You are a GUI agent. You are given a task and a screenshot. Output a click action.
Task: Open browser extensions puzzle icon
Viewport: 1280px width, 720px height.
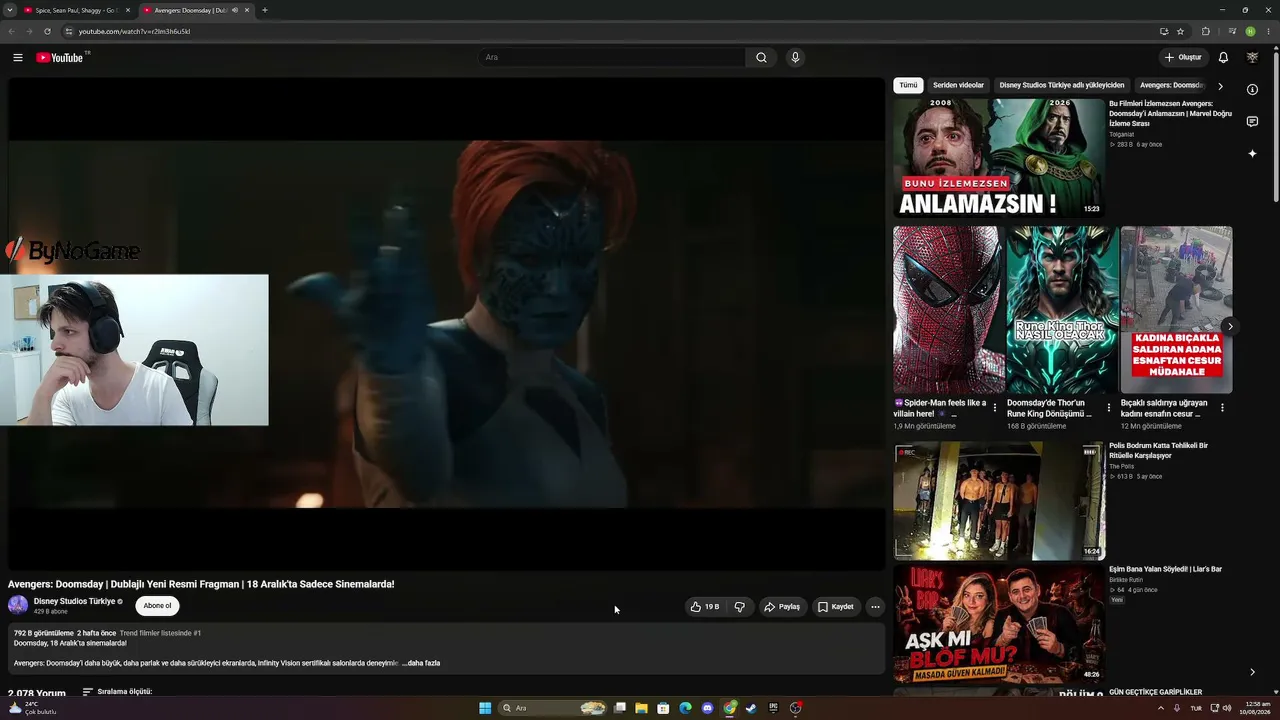click(1205, 31)
